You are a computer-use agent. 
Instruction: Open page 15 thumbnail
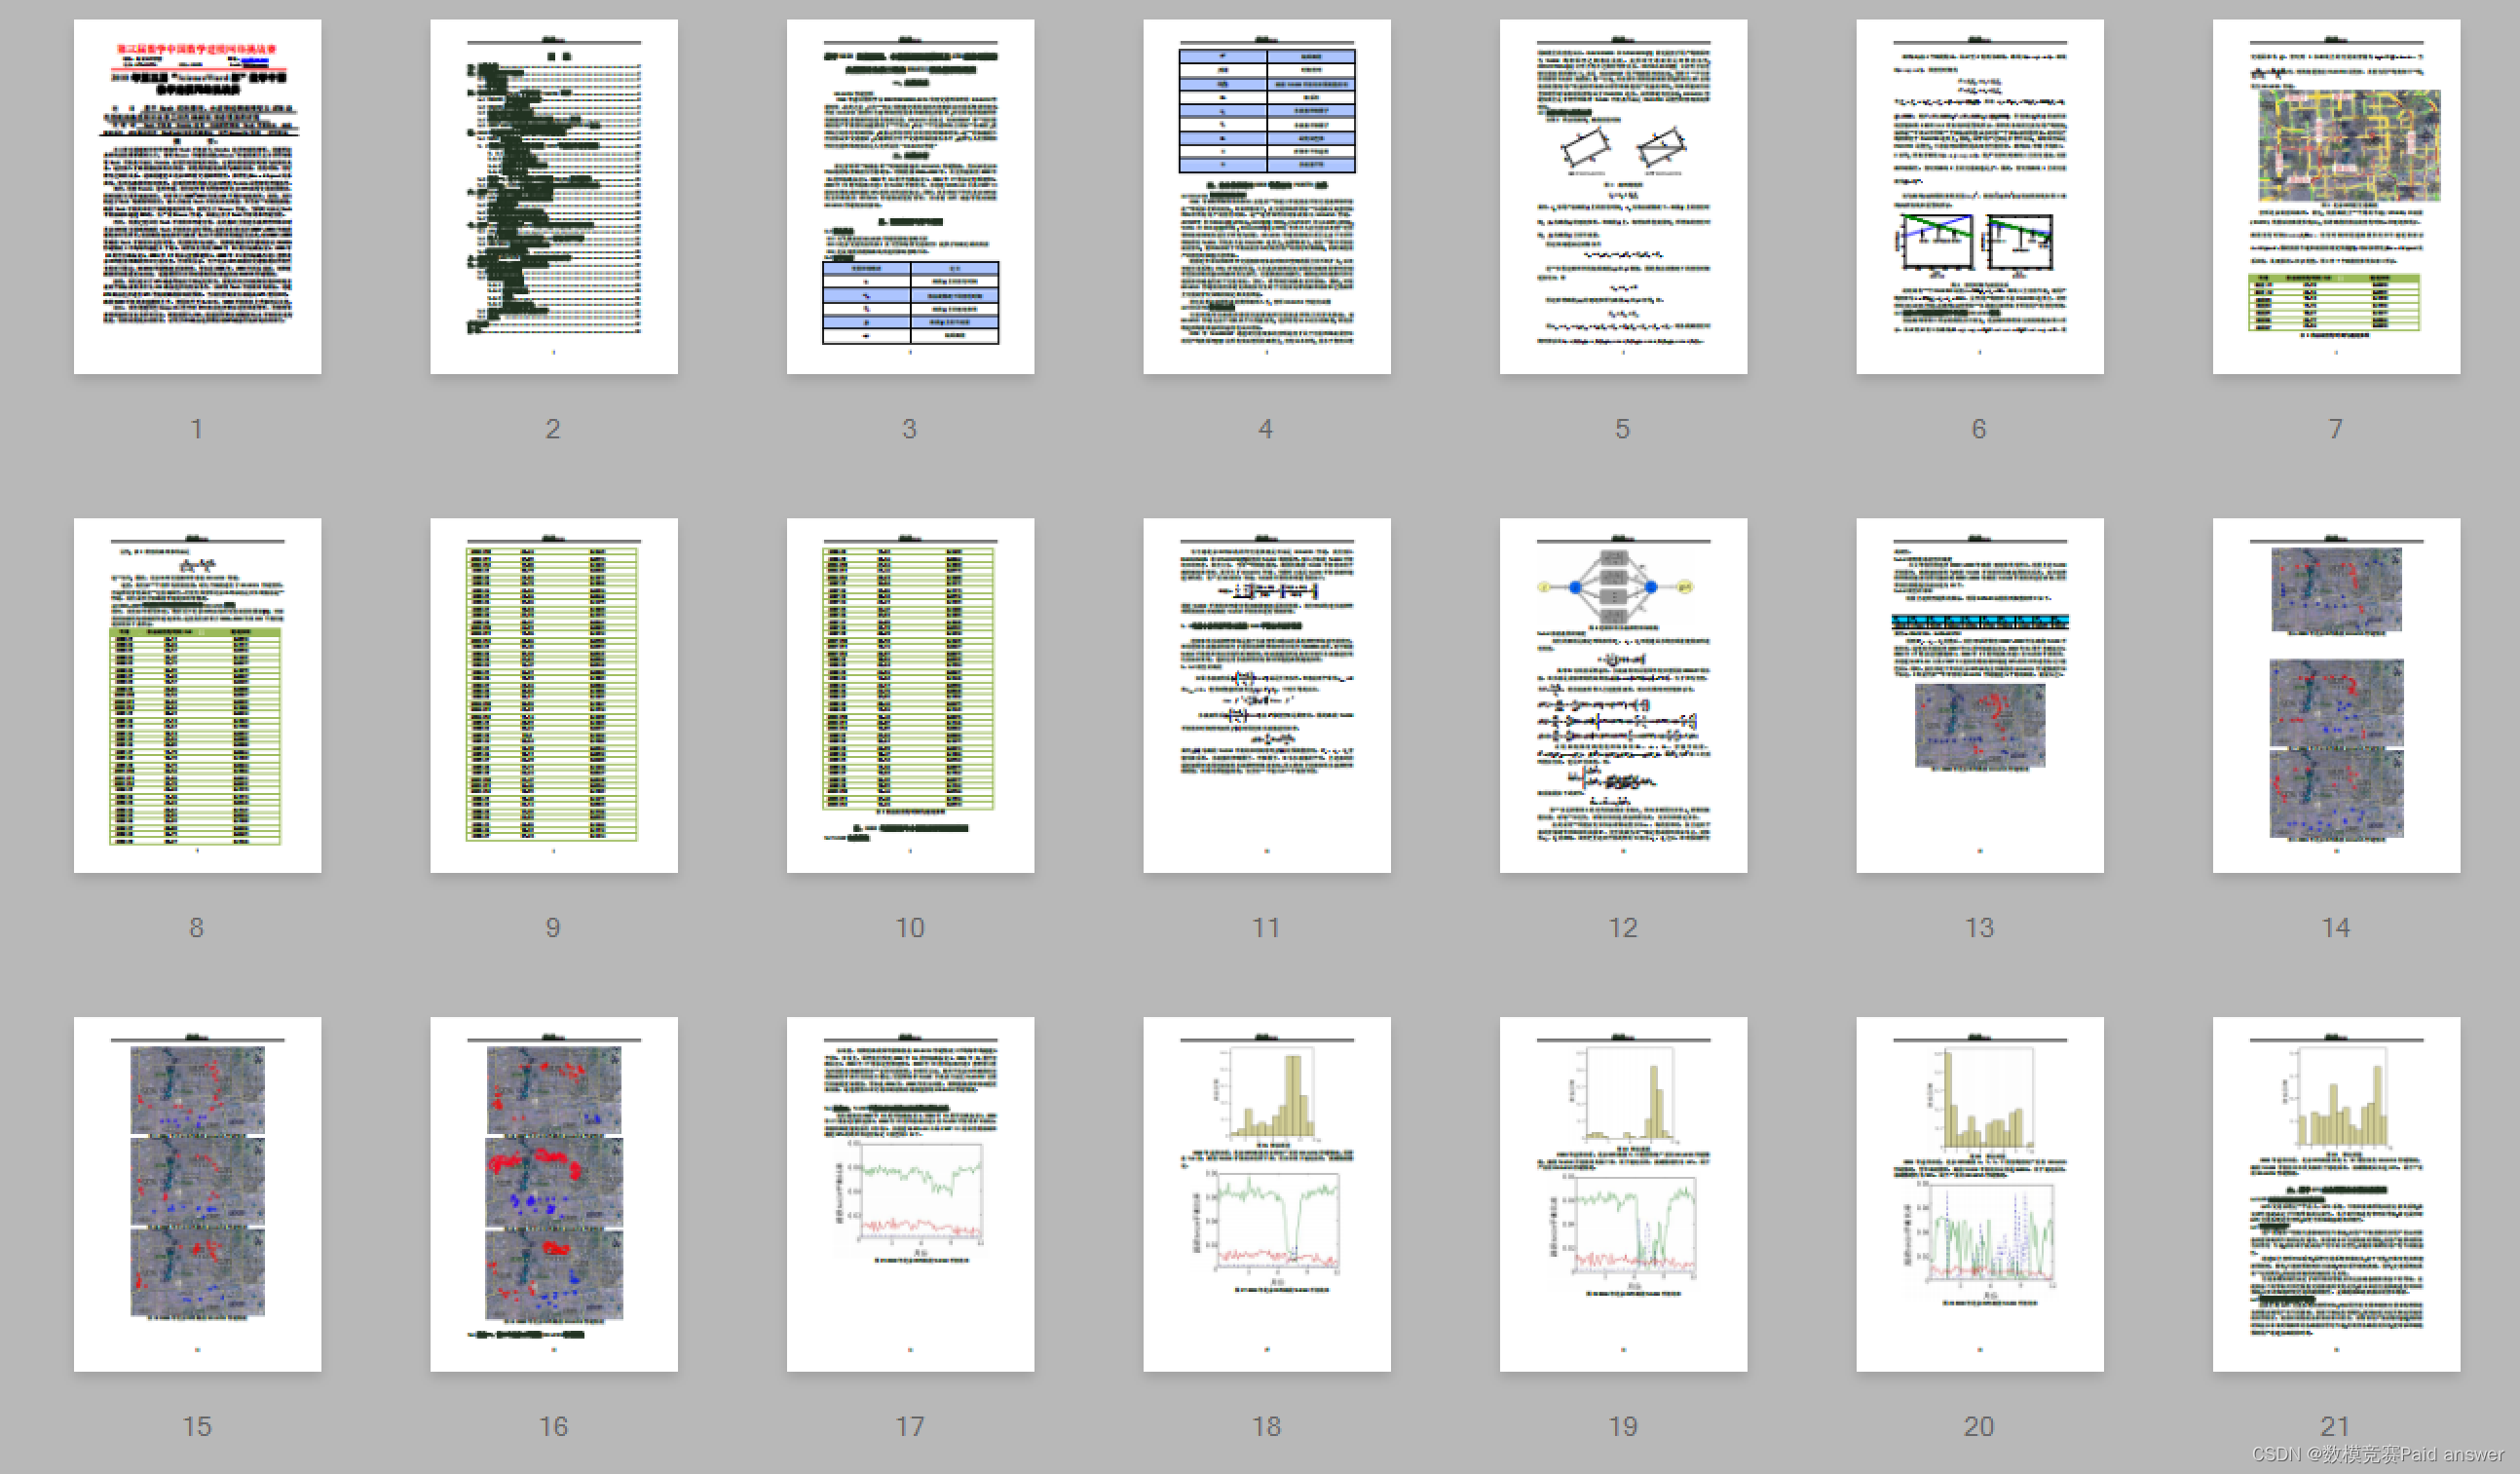tap(197, 1194)
